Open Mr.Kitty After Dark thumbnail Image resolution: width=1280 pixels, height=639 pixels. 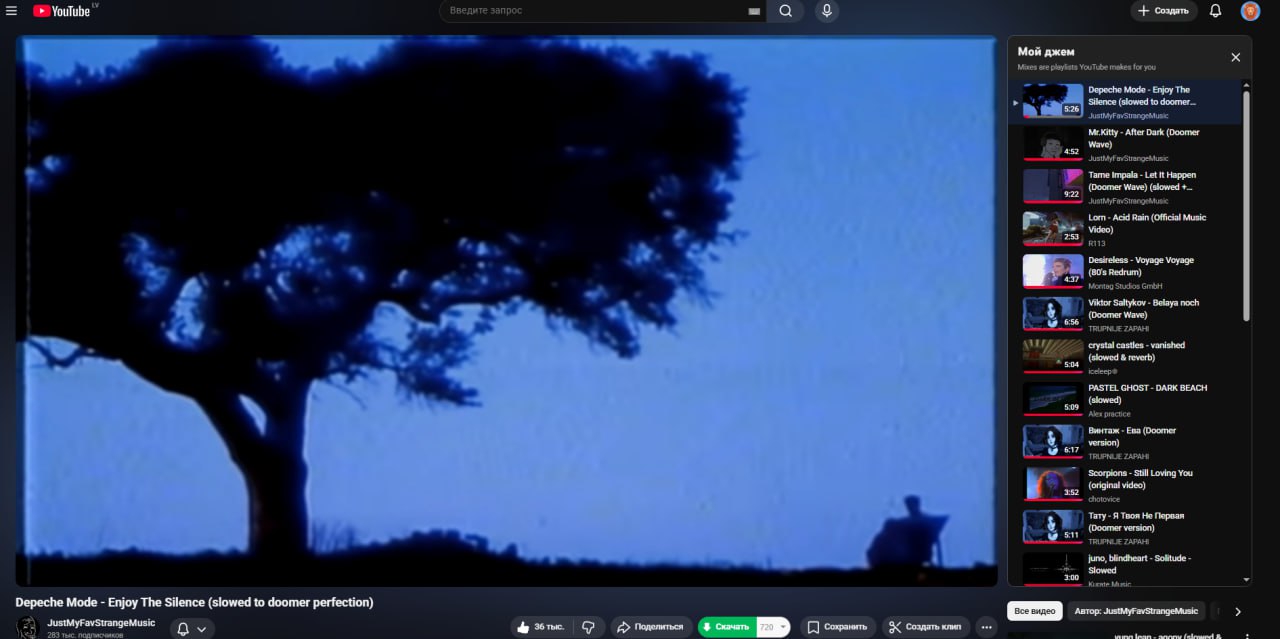(x=1052, y=143)
